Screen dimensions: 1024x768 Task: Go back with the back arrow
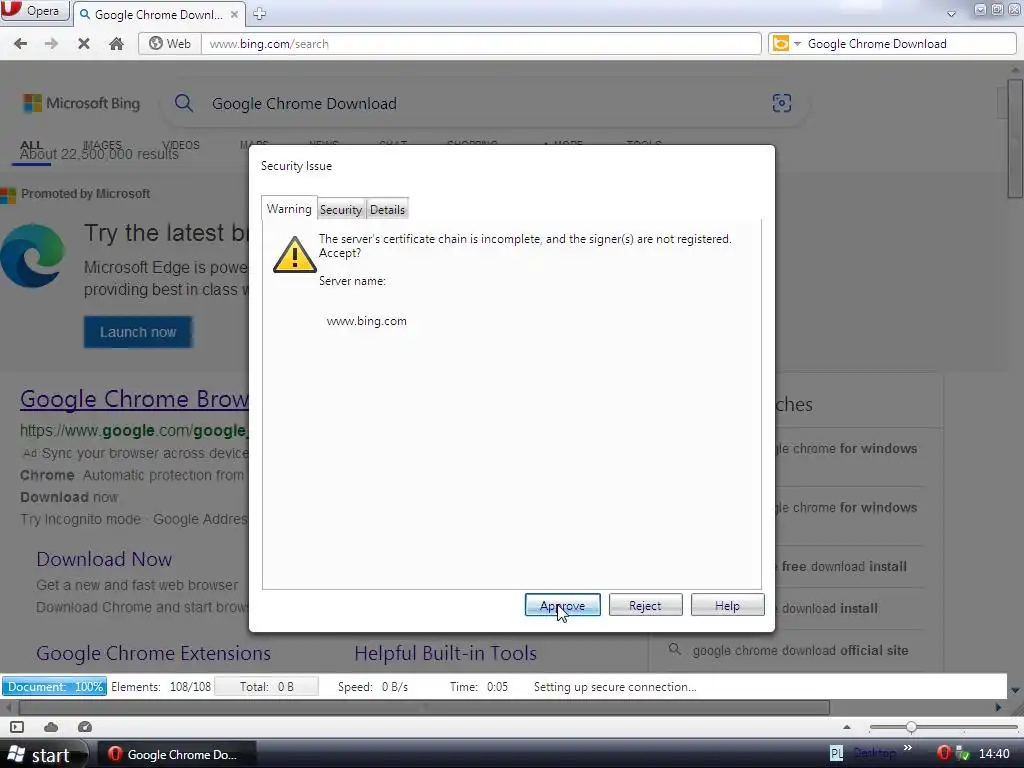click(x=21, y=44)
